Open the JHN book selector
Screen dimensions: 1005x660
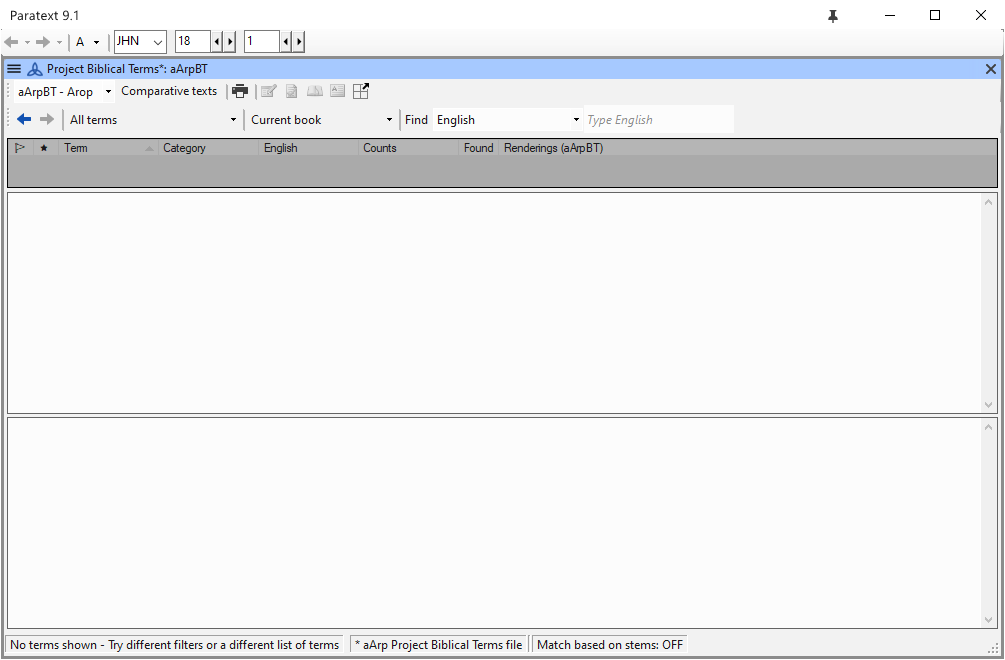140,42
